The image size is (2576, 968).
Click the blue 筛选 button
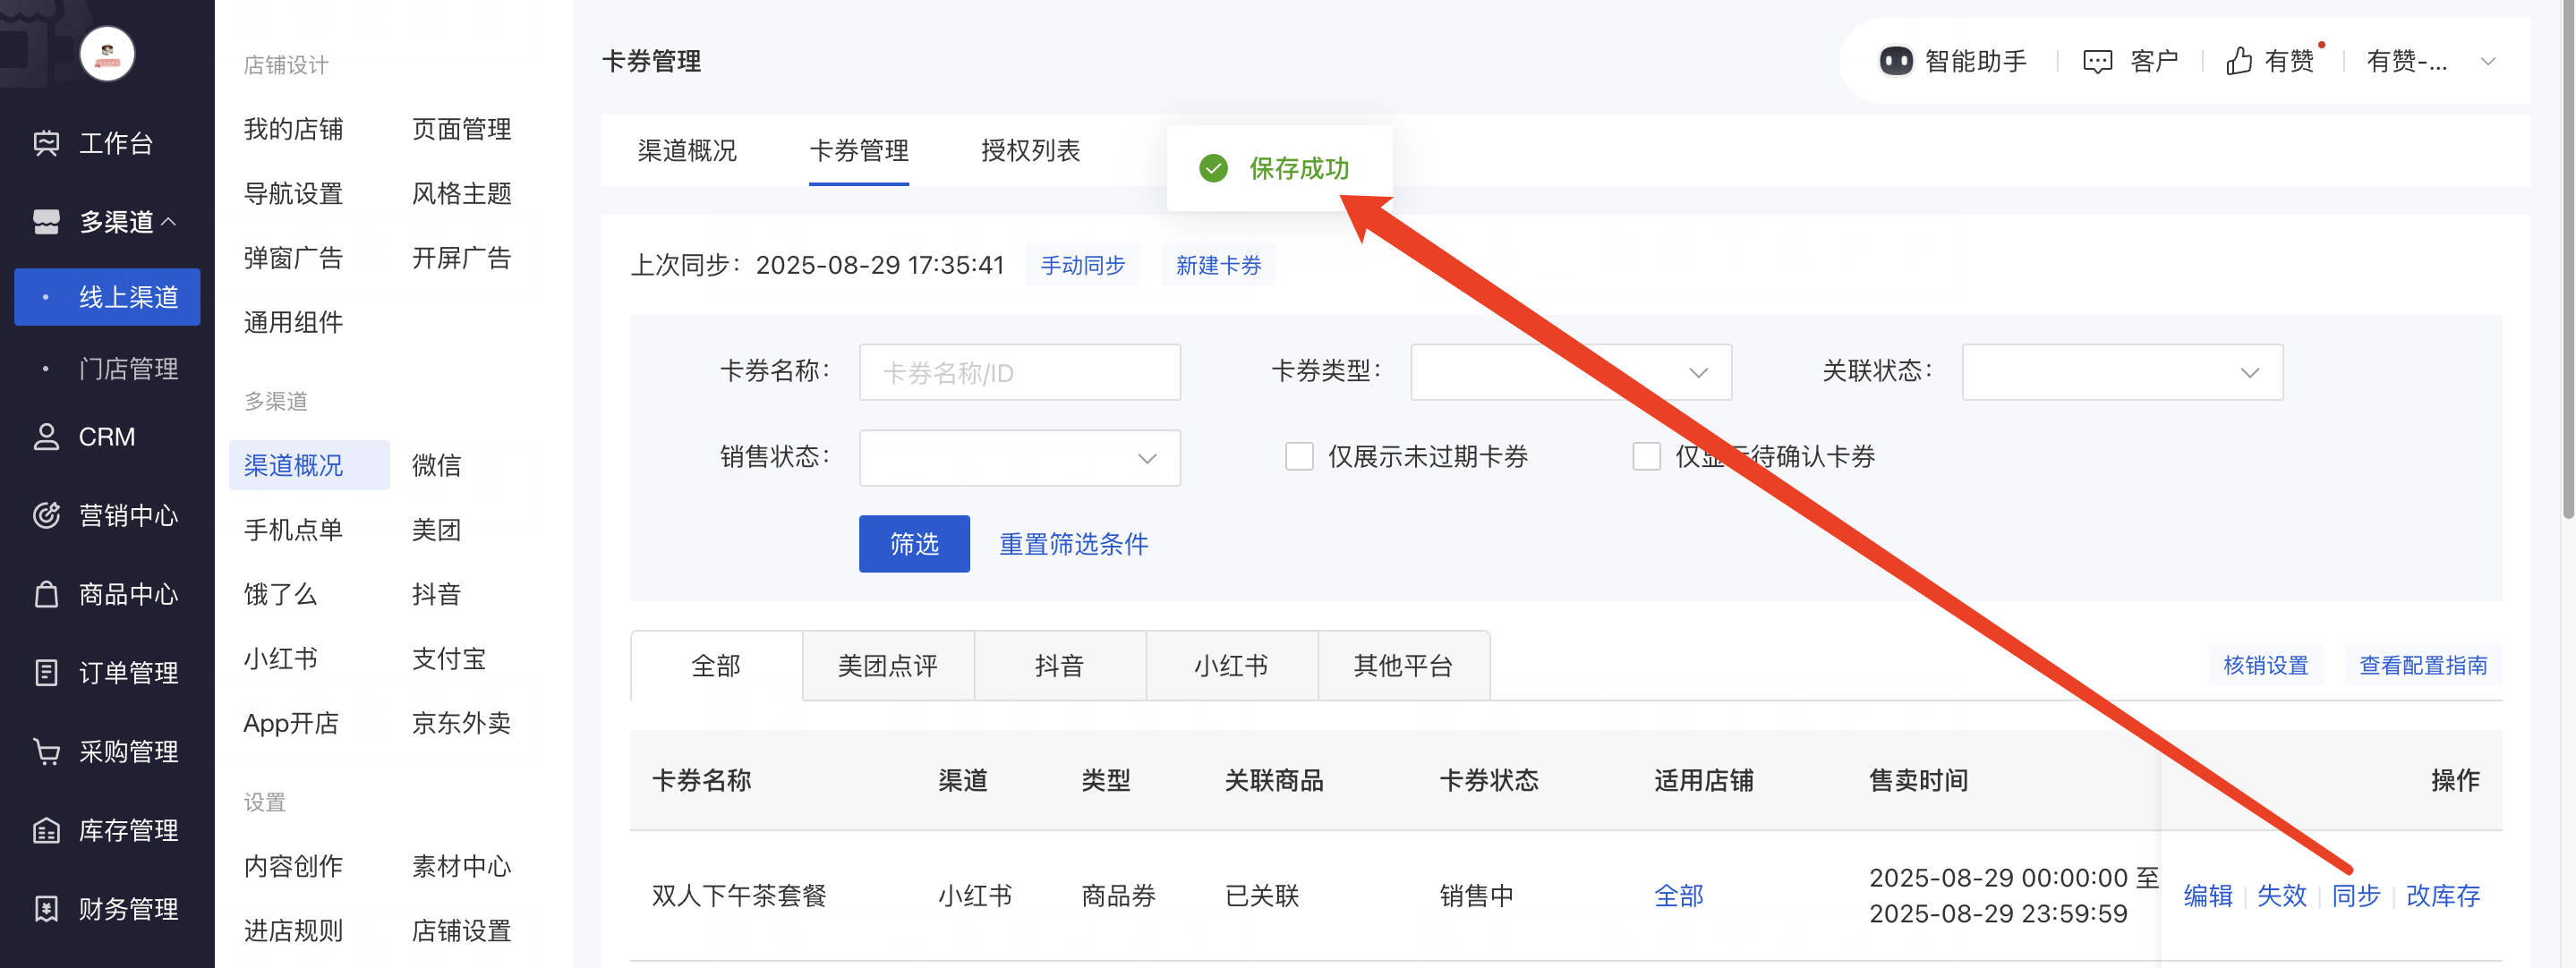click(x=913, y=544)
